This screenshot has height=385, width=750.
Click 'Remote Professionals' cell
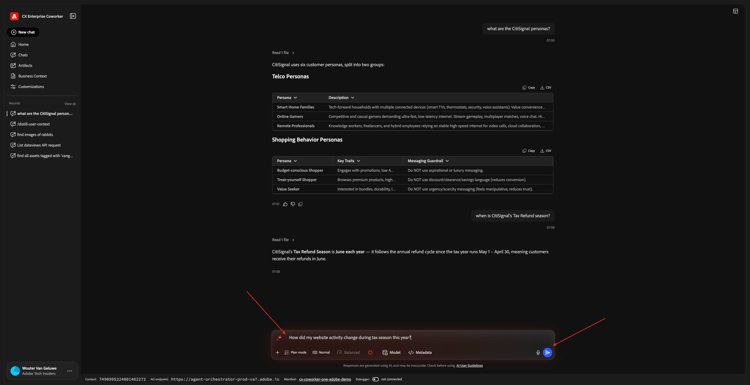point(296,126)
